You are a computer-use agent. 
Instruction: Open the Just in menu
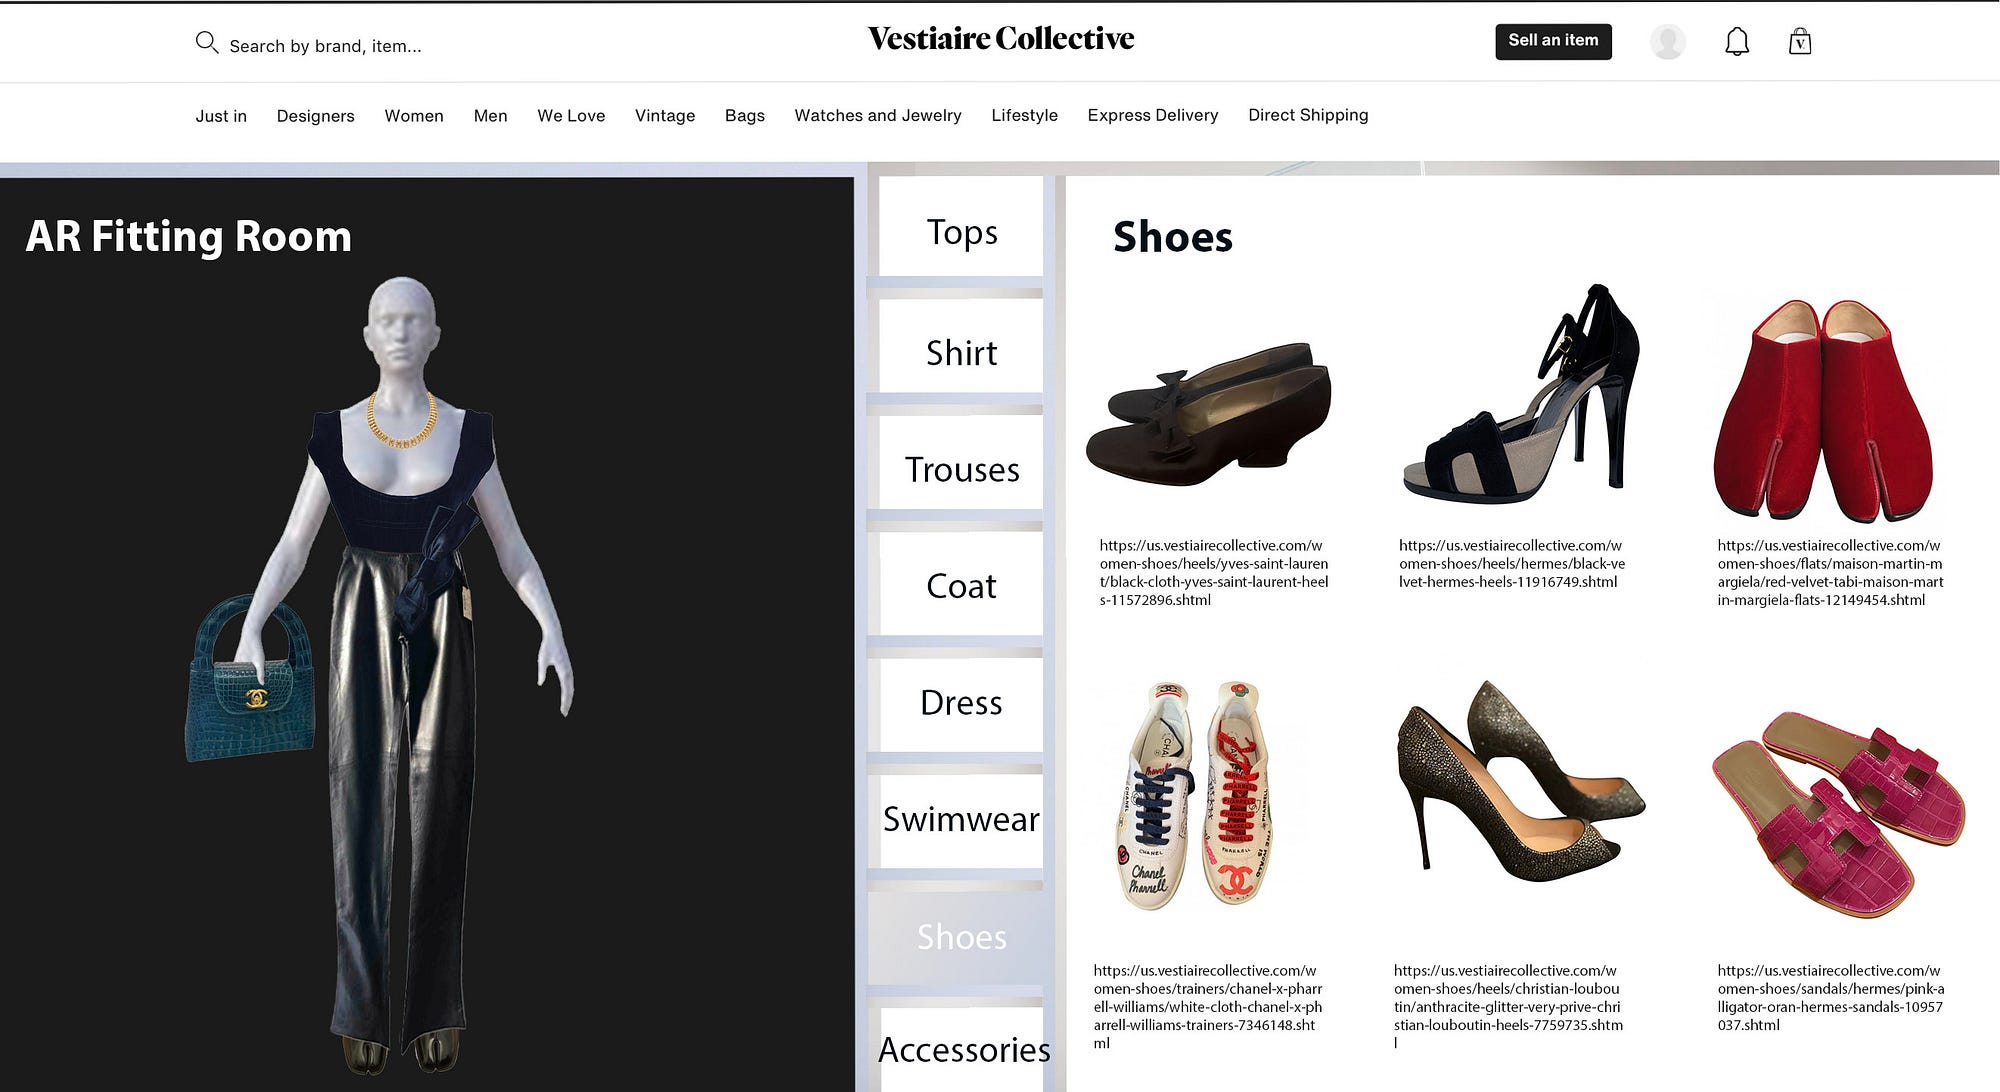[221, 116]
